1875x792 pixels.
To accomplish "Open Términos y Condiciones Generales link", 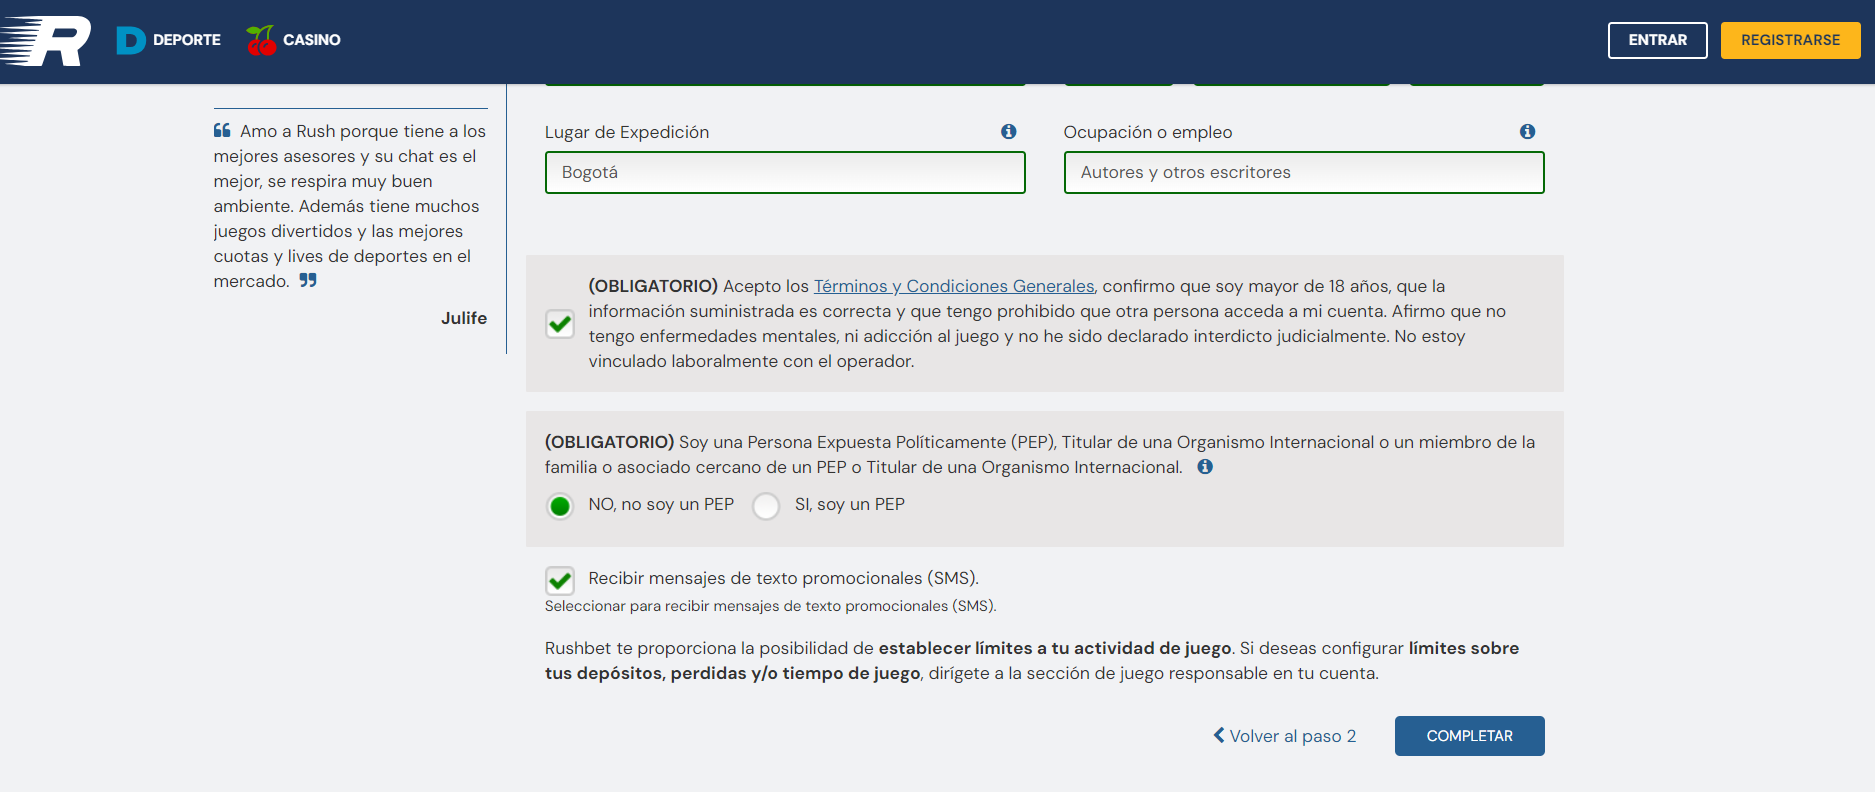I will pos(954,286).
